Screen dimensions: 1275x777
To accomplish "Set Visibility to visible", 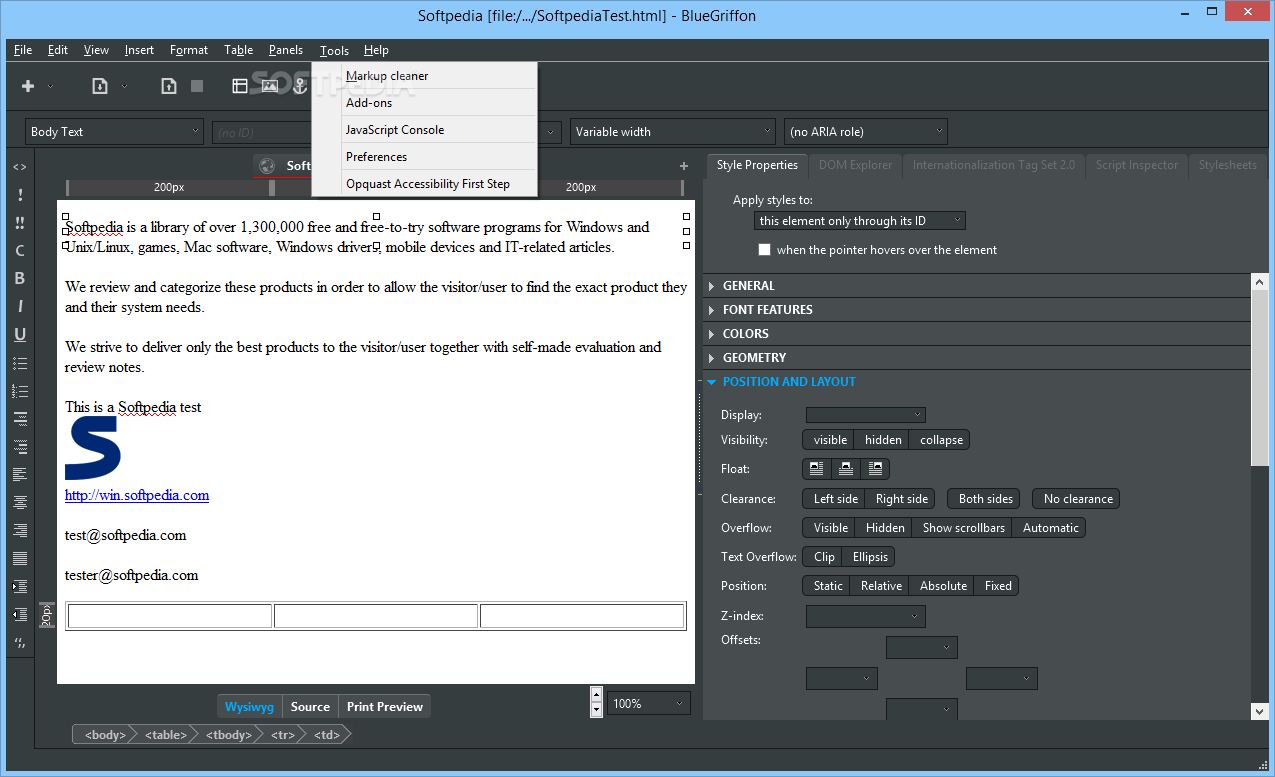I will (x=829, y=440).
